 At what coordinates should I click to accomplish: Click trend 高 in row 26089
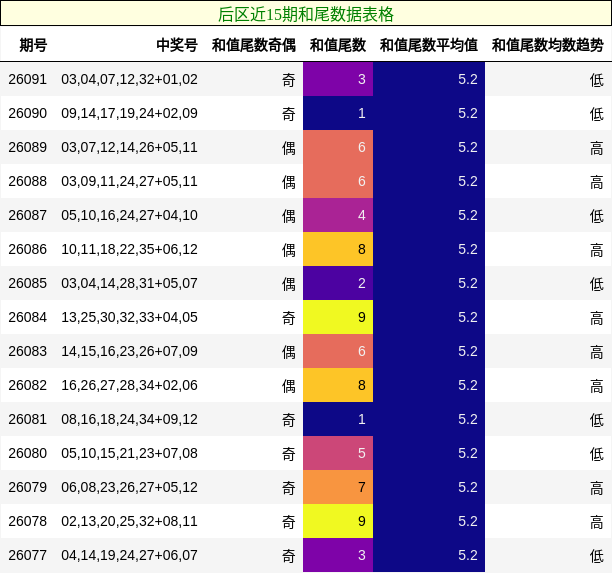597,148
